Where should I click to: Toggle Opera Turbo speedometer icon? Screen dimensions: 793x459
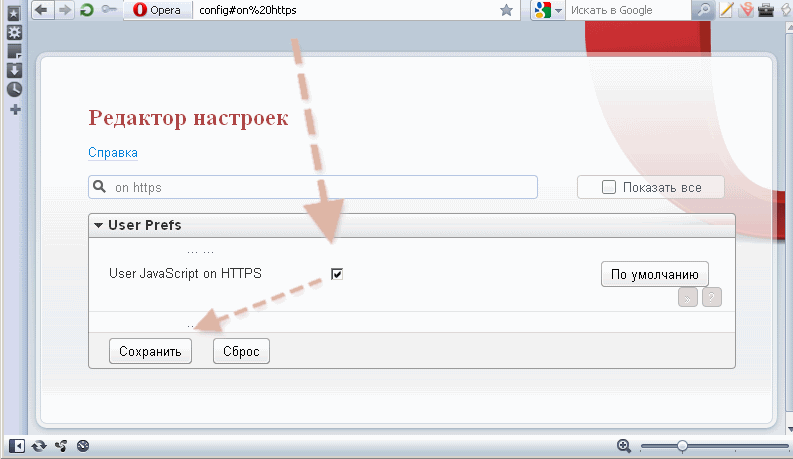coord(83,446)
